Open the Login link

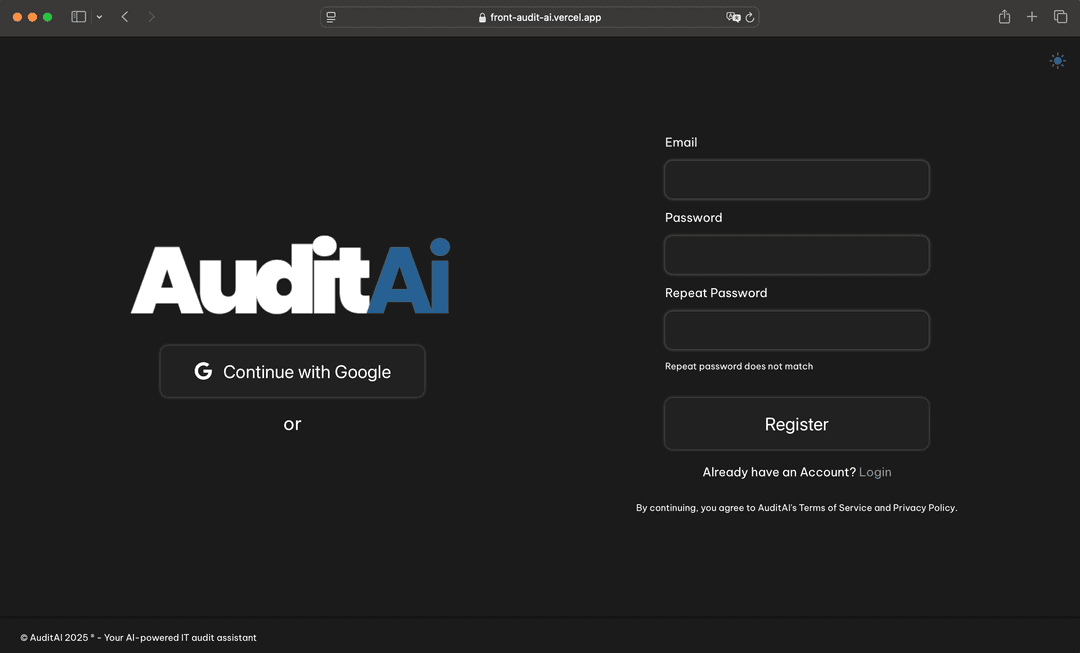tap(875, 471)
